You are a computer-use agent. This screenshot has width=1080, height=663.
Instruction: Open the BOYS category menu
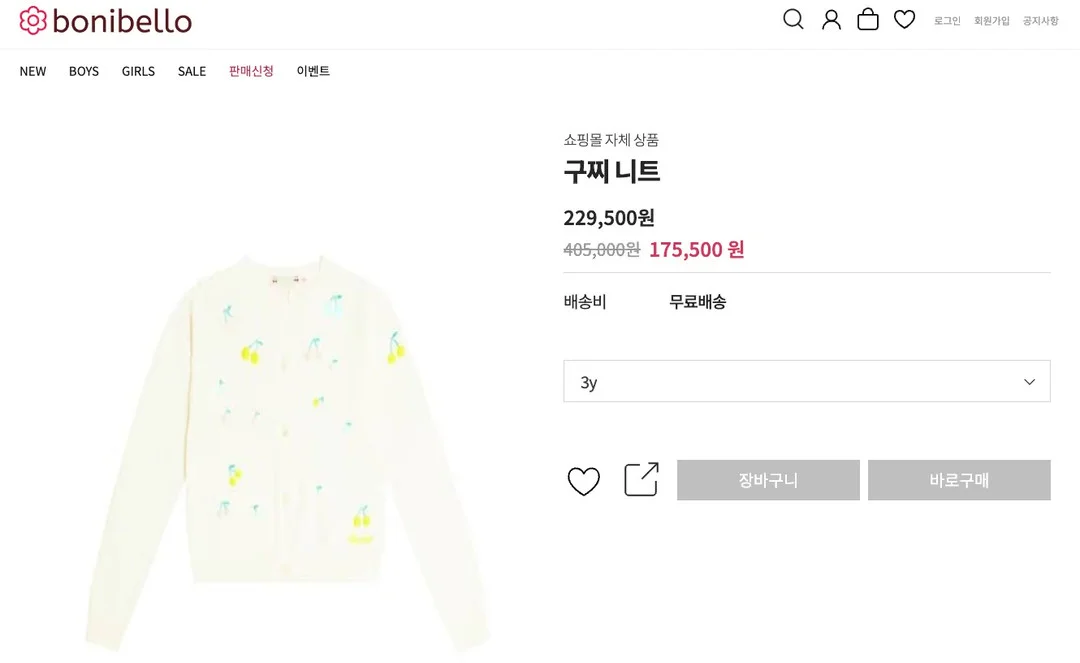(84, 72)
